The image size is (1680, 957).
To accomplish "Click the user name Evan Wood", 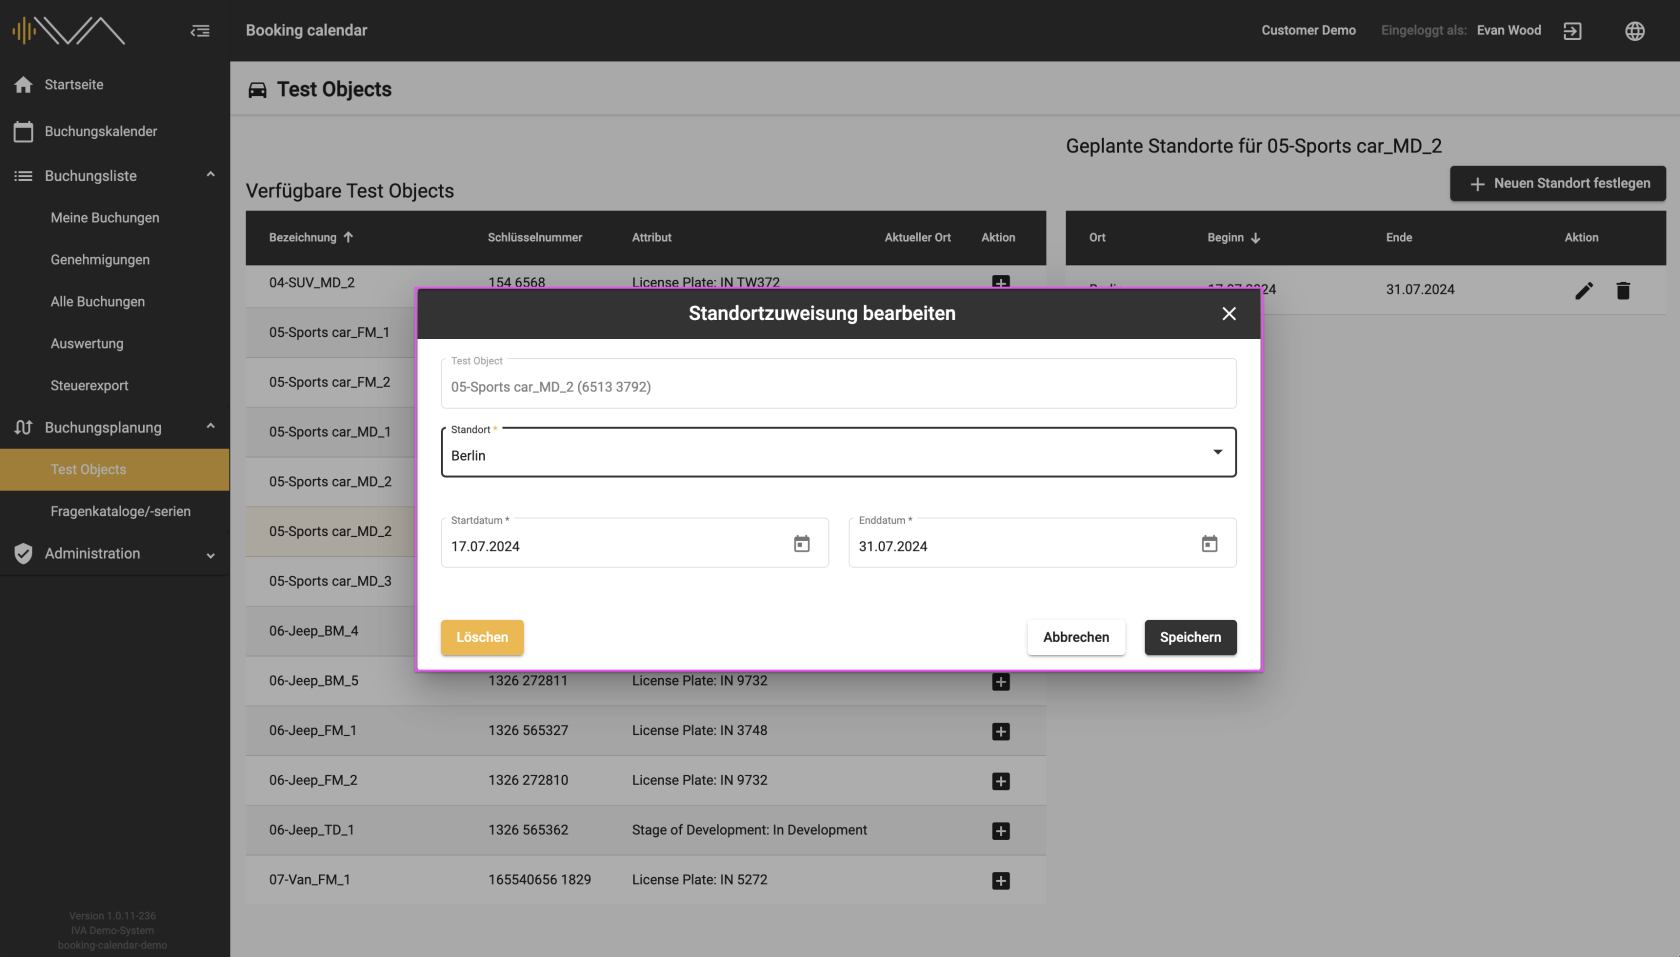I will tap(1509, 31).
